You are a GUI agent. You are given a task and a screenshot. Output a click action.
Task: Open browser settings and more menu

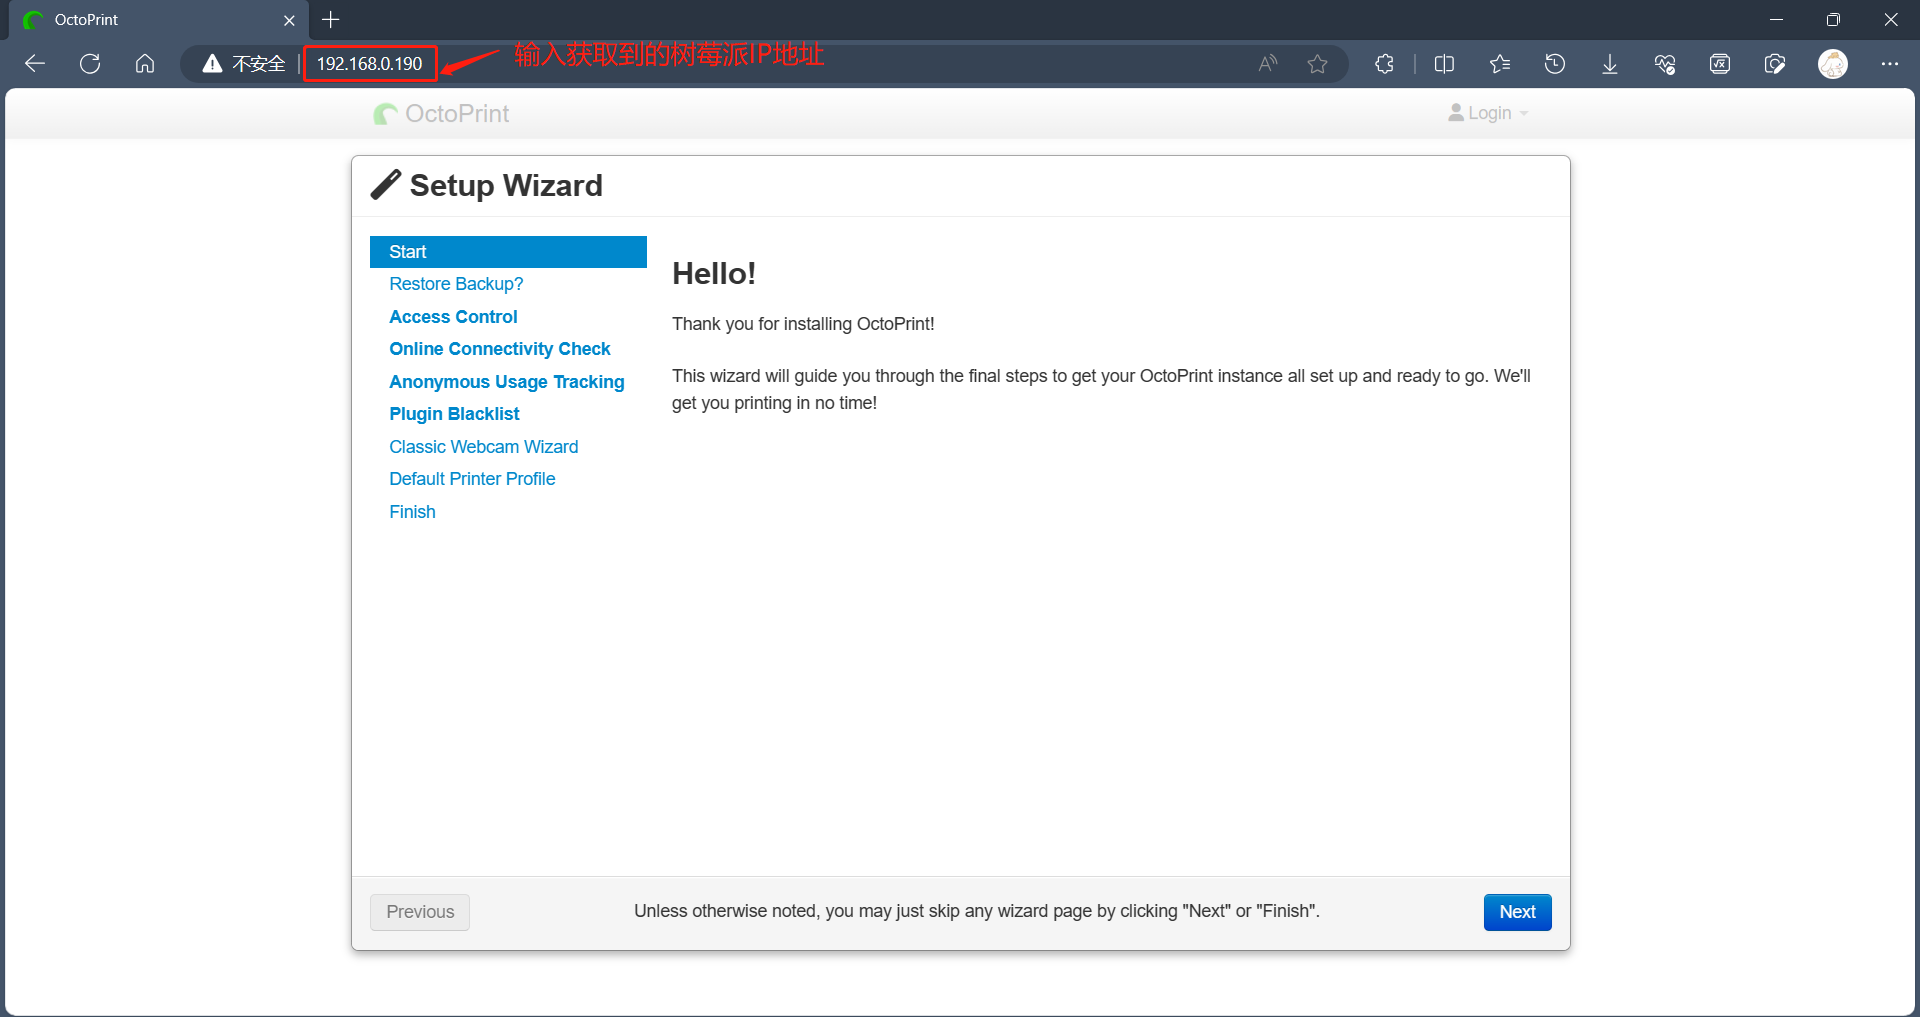tap(1889, 64)
